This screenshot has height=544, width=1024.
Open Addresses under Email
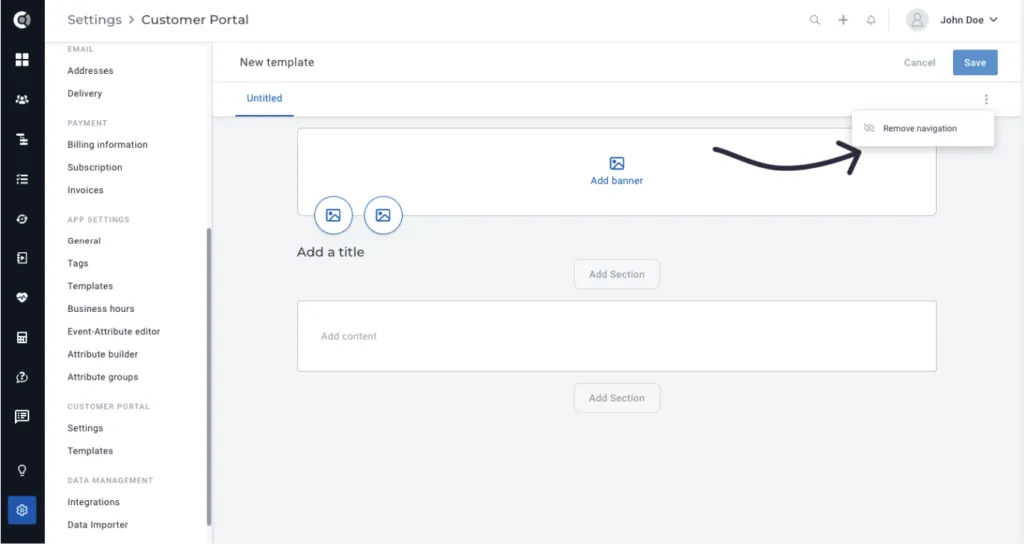[90, 71]
